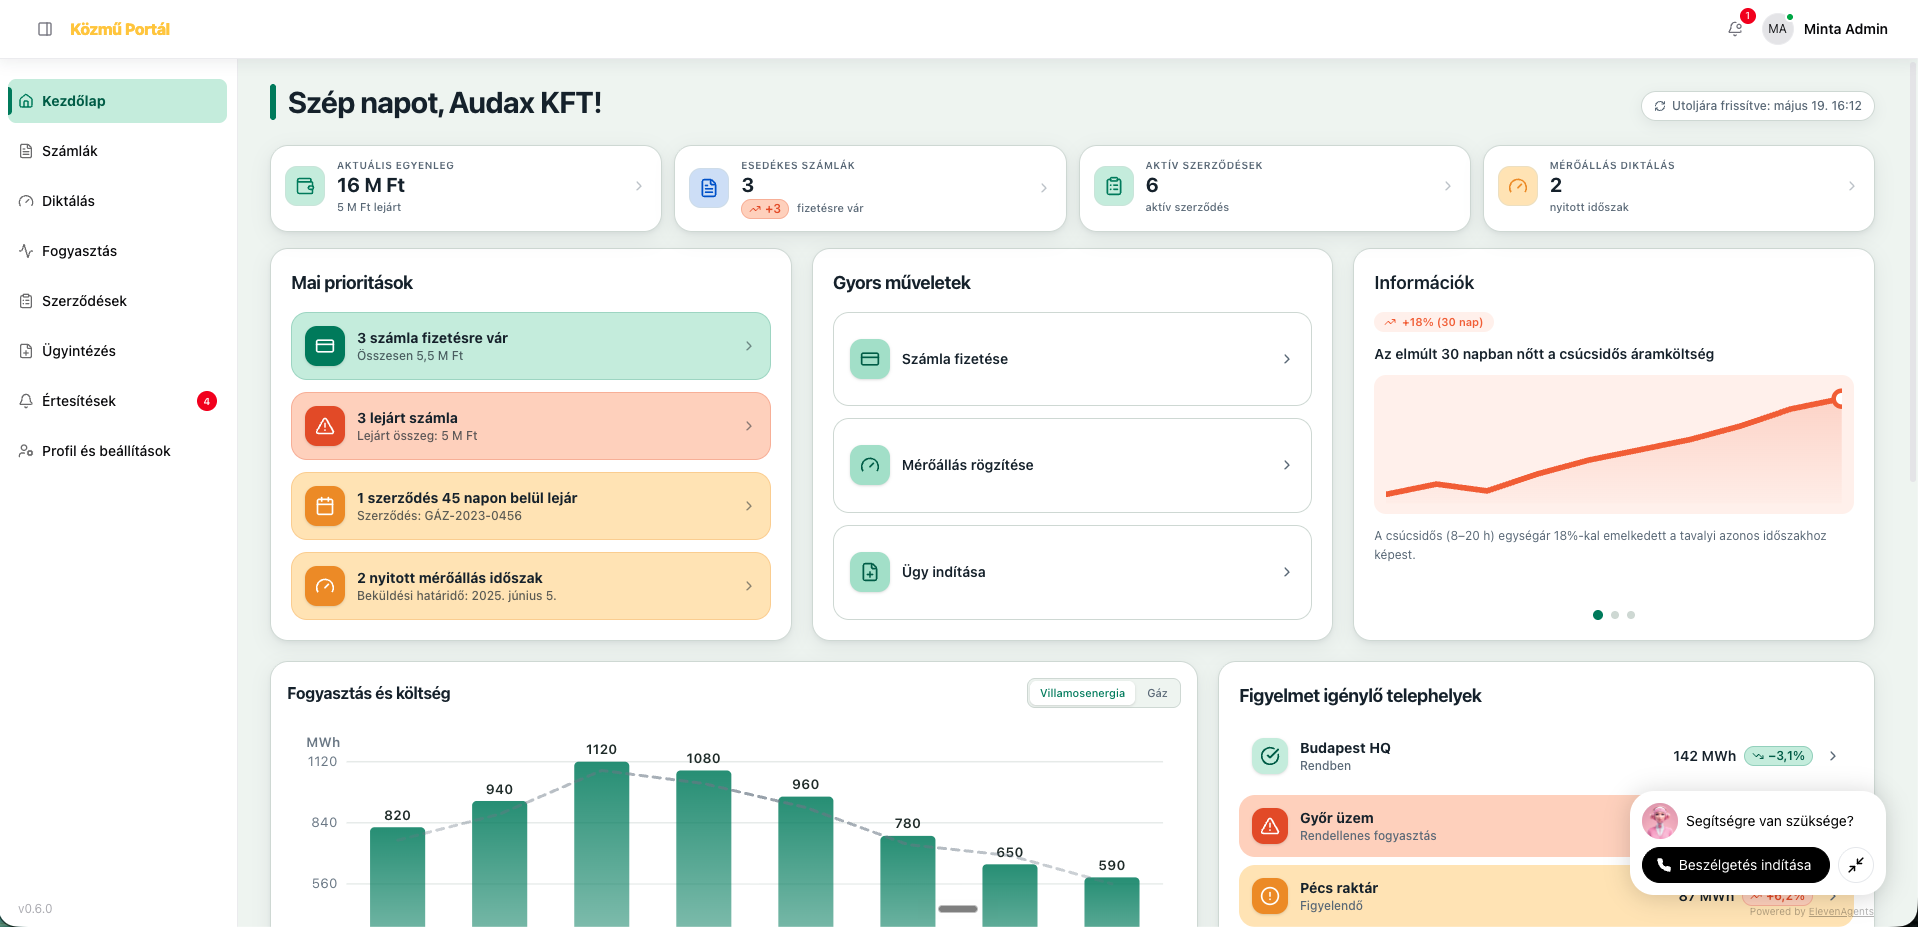Viewport: 1918px width, 927px height.
Task: Click the Profil és beállítások user icon
Action: click(26, 451)
